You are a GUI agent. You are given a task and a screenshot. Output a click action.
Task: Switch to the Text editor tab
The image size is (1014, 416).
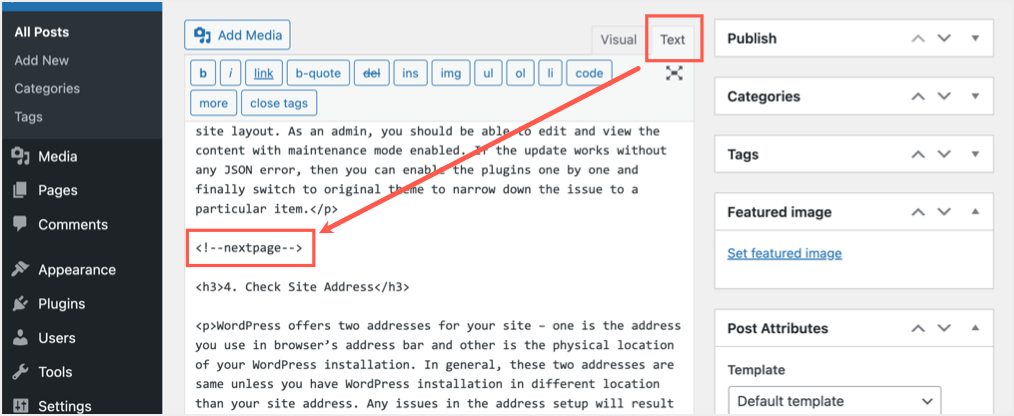point(672,40)
